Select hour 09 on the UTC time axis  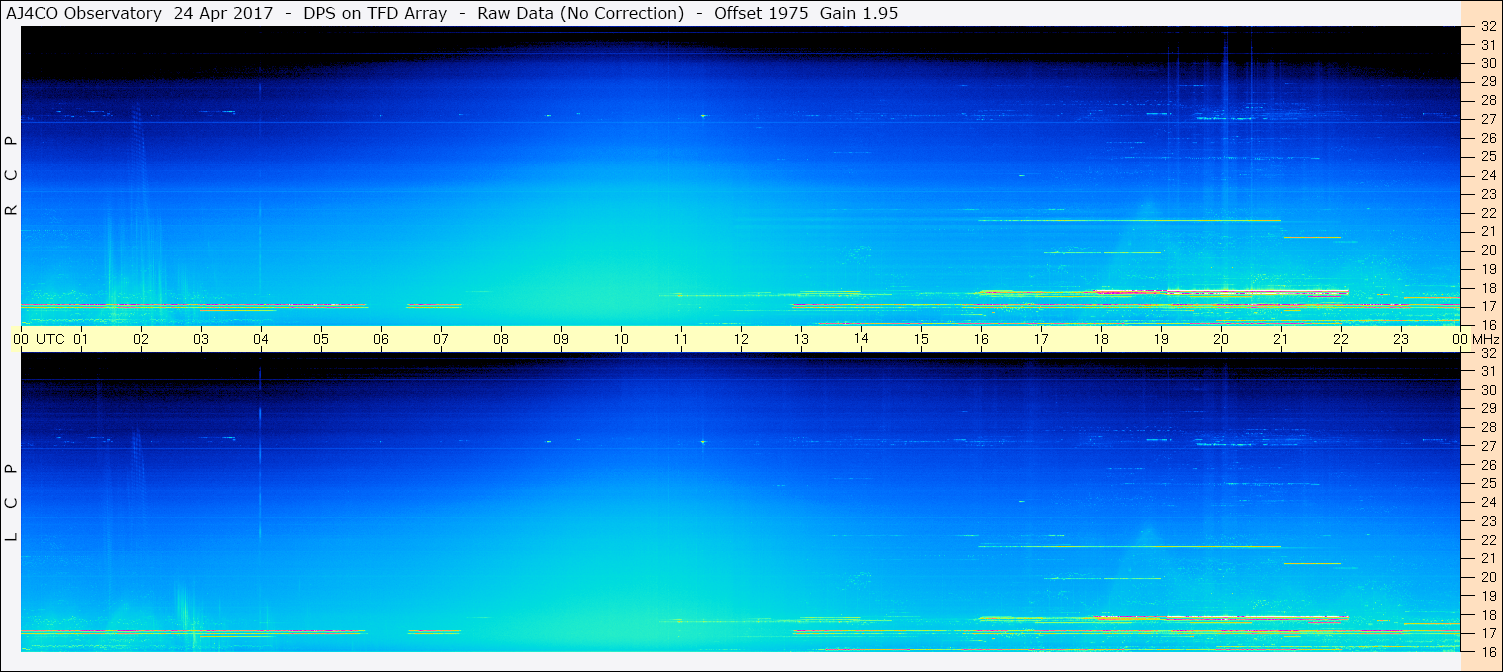pos(561,339)
